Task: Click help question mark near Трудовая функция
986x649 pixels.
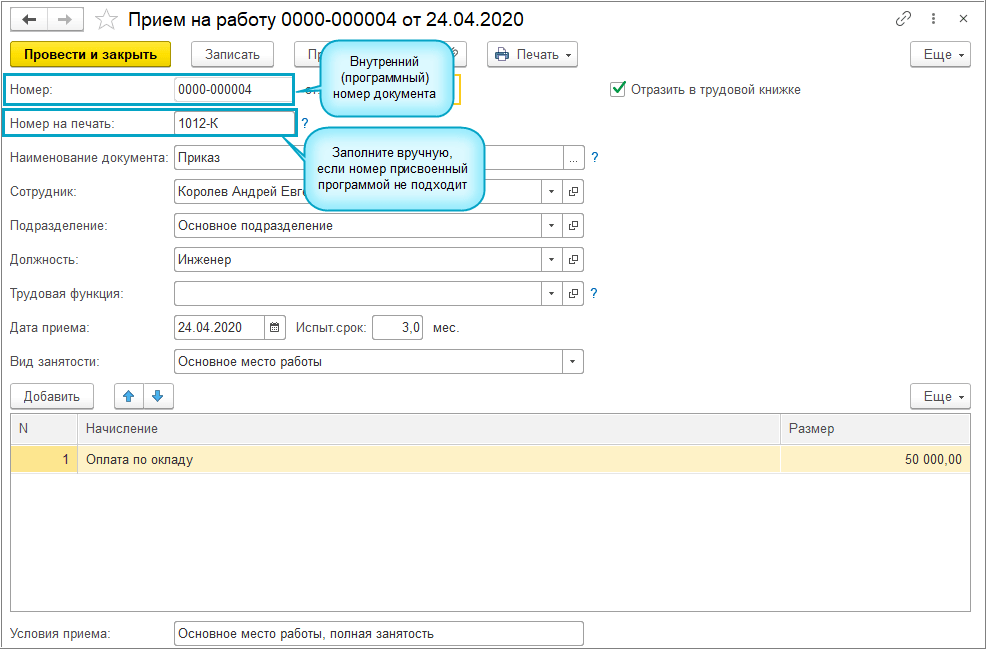Action: 594,294
